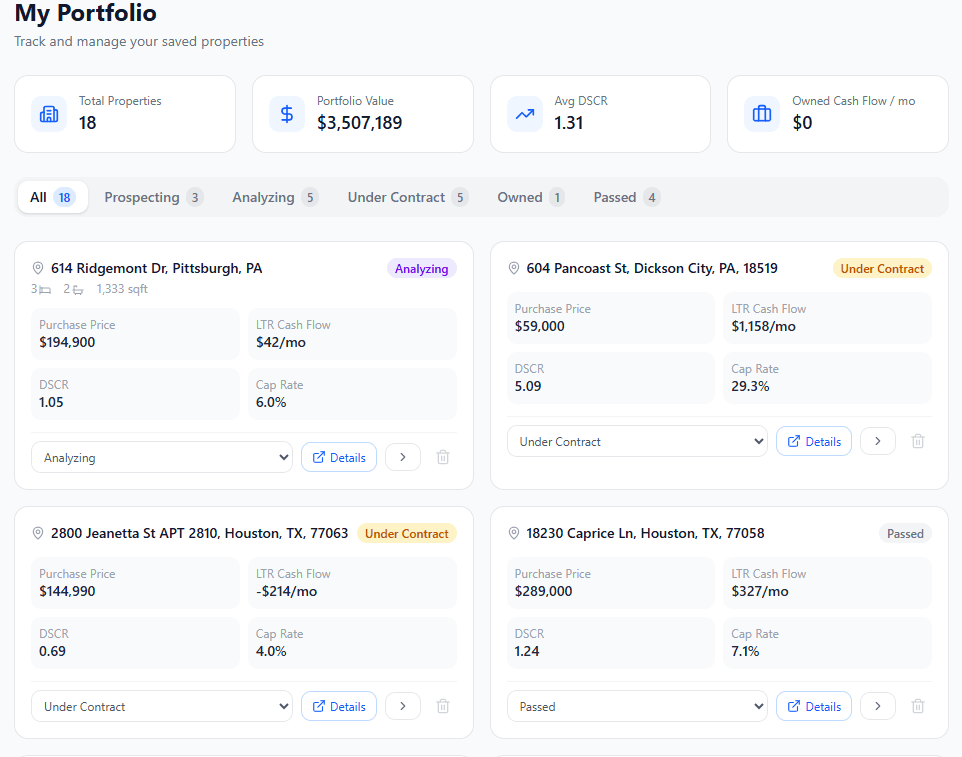Screen dimensions: 962x757
Task: Click the building icon on Total Properties card
Action: click(x=48, y=114)
